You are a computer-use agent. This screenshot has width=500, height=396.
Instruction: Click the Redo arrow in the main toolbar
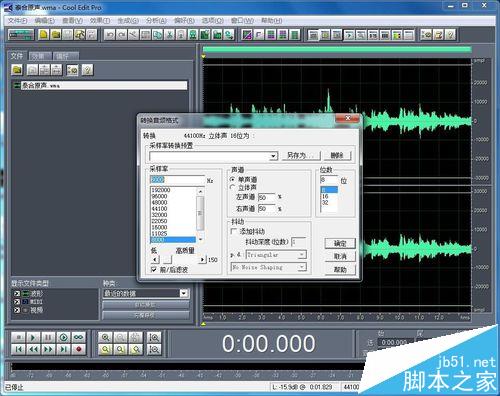point(121,35)
